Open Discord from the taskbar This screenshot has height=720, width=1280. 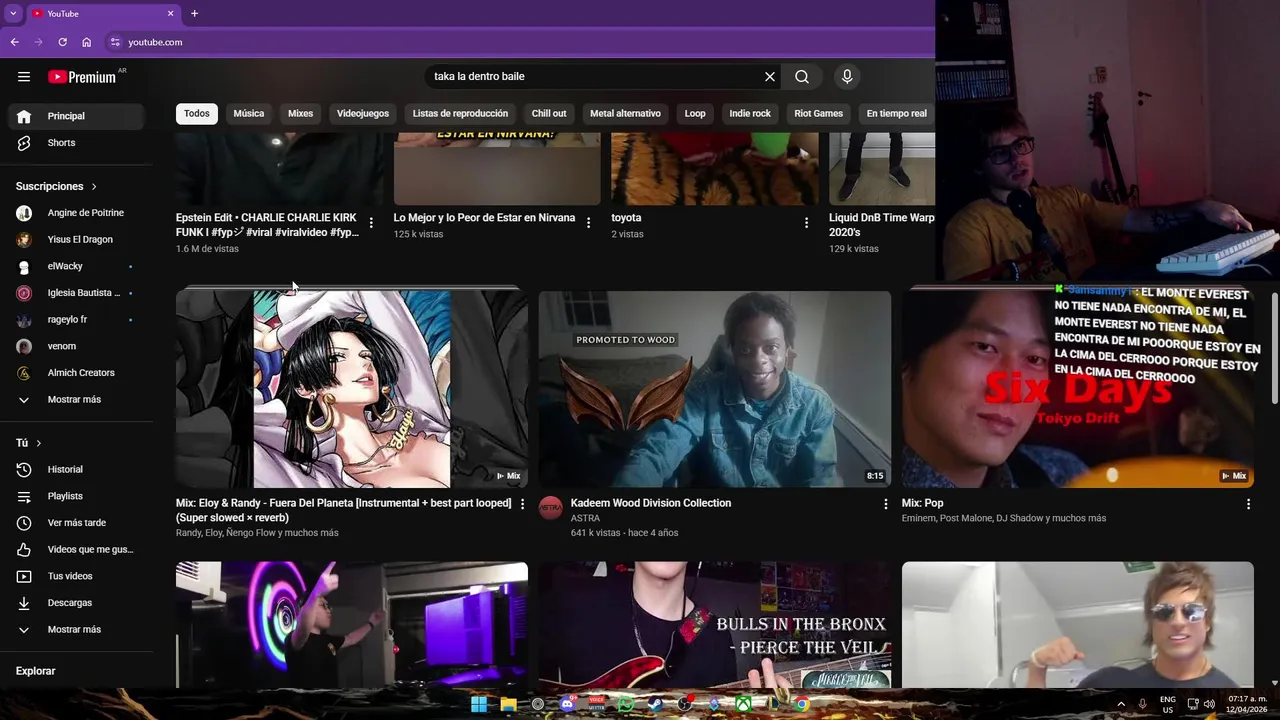pos(567,704)
